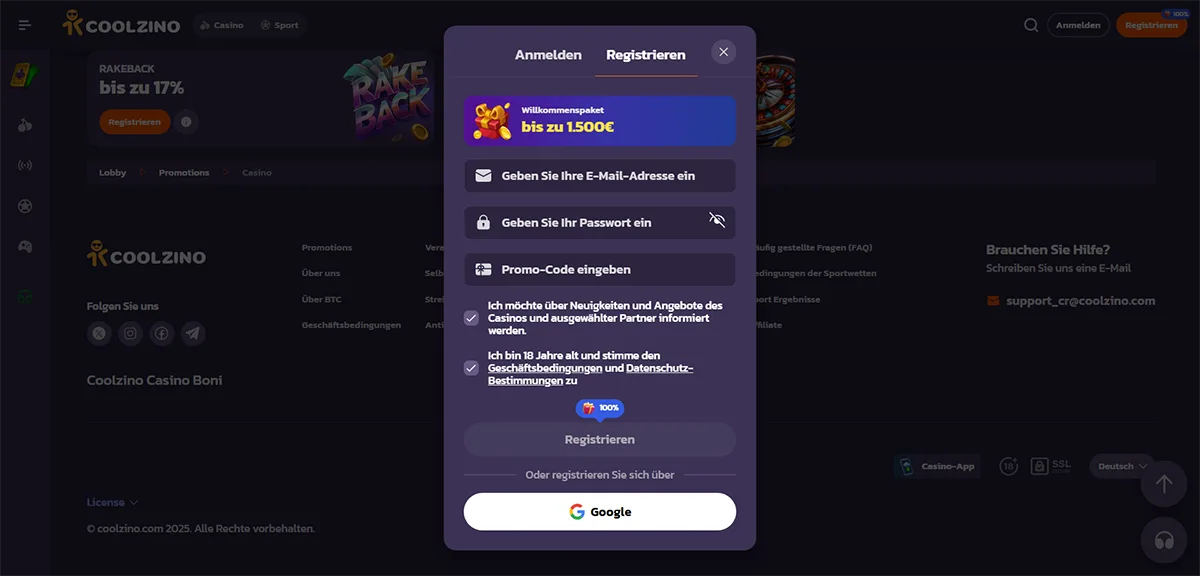Open the Telegram social link
Screen dimensions: 1200x576
coord(192,333)
